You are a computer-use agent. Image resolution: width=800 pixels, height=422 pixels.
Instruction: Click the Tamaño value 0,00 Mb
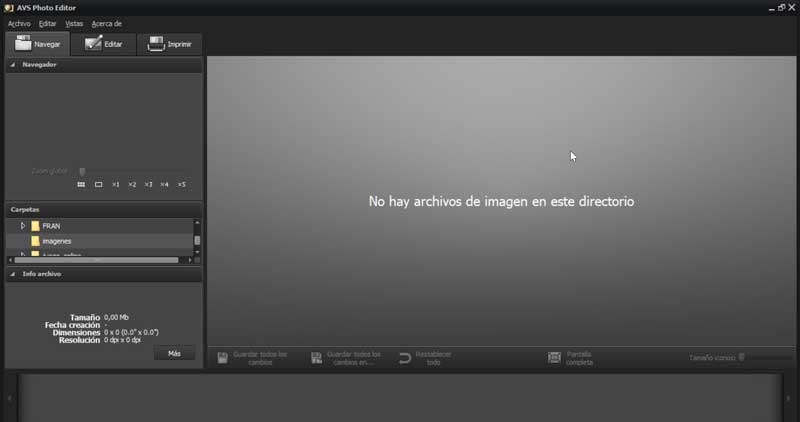point(116,317)
